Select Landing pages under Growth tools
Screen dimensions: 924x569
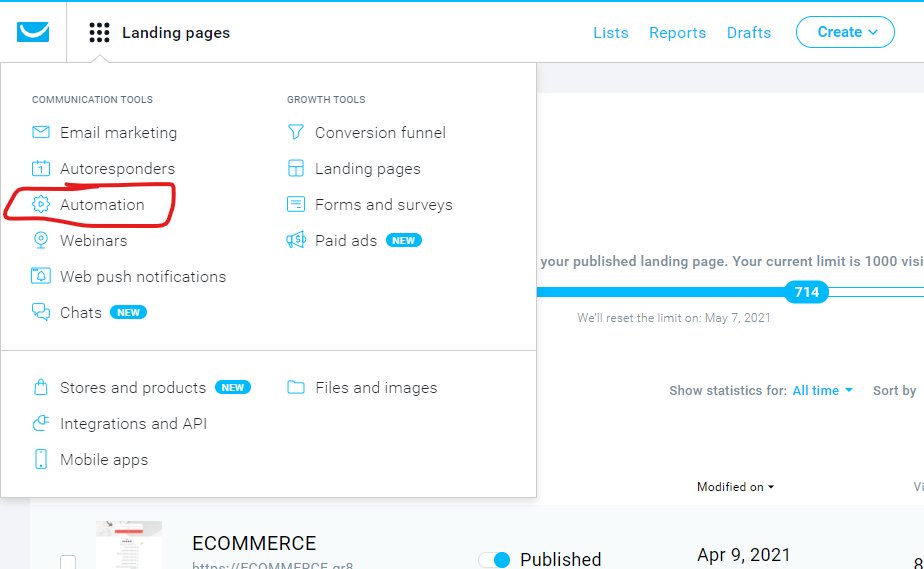coord(368,169)
